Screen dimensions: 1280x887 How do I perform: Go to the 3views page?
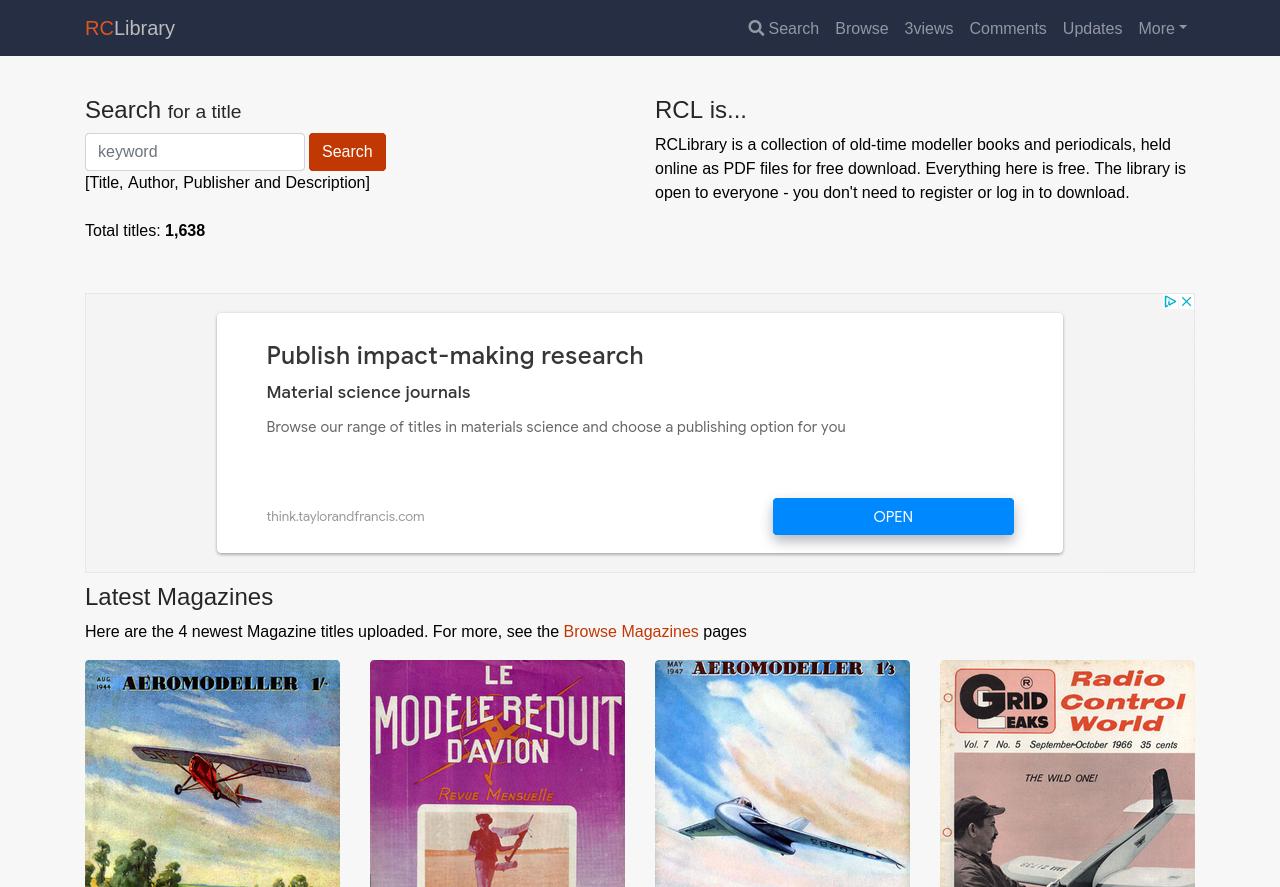[x=928, y=28]
